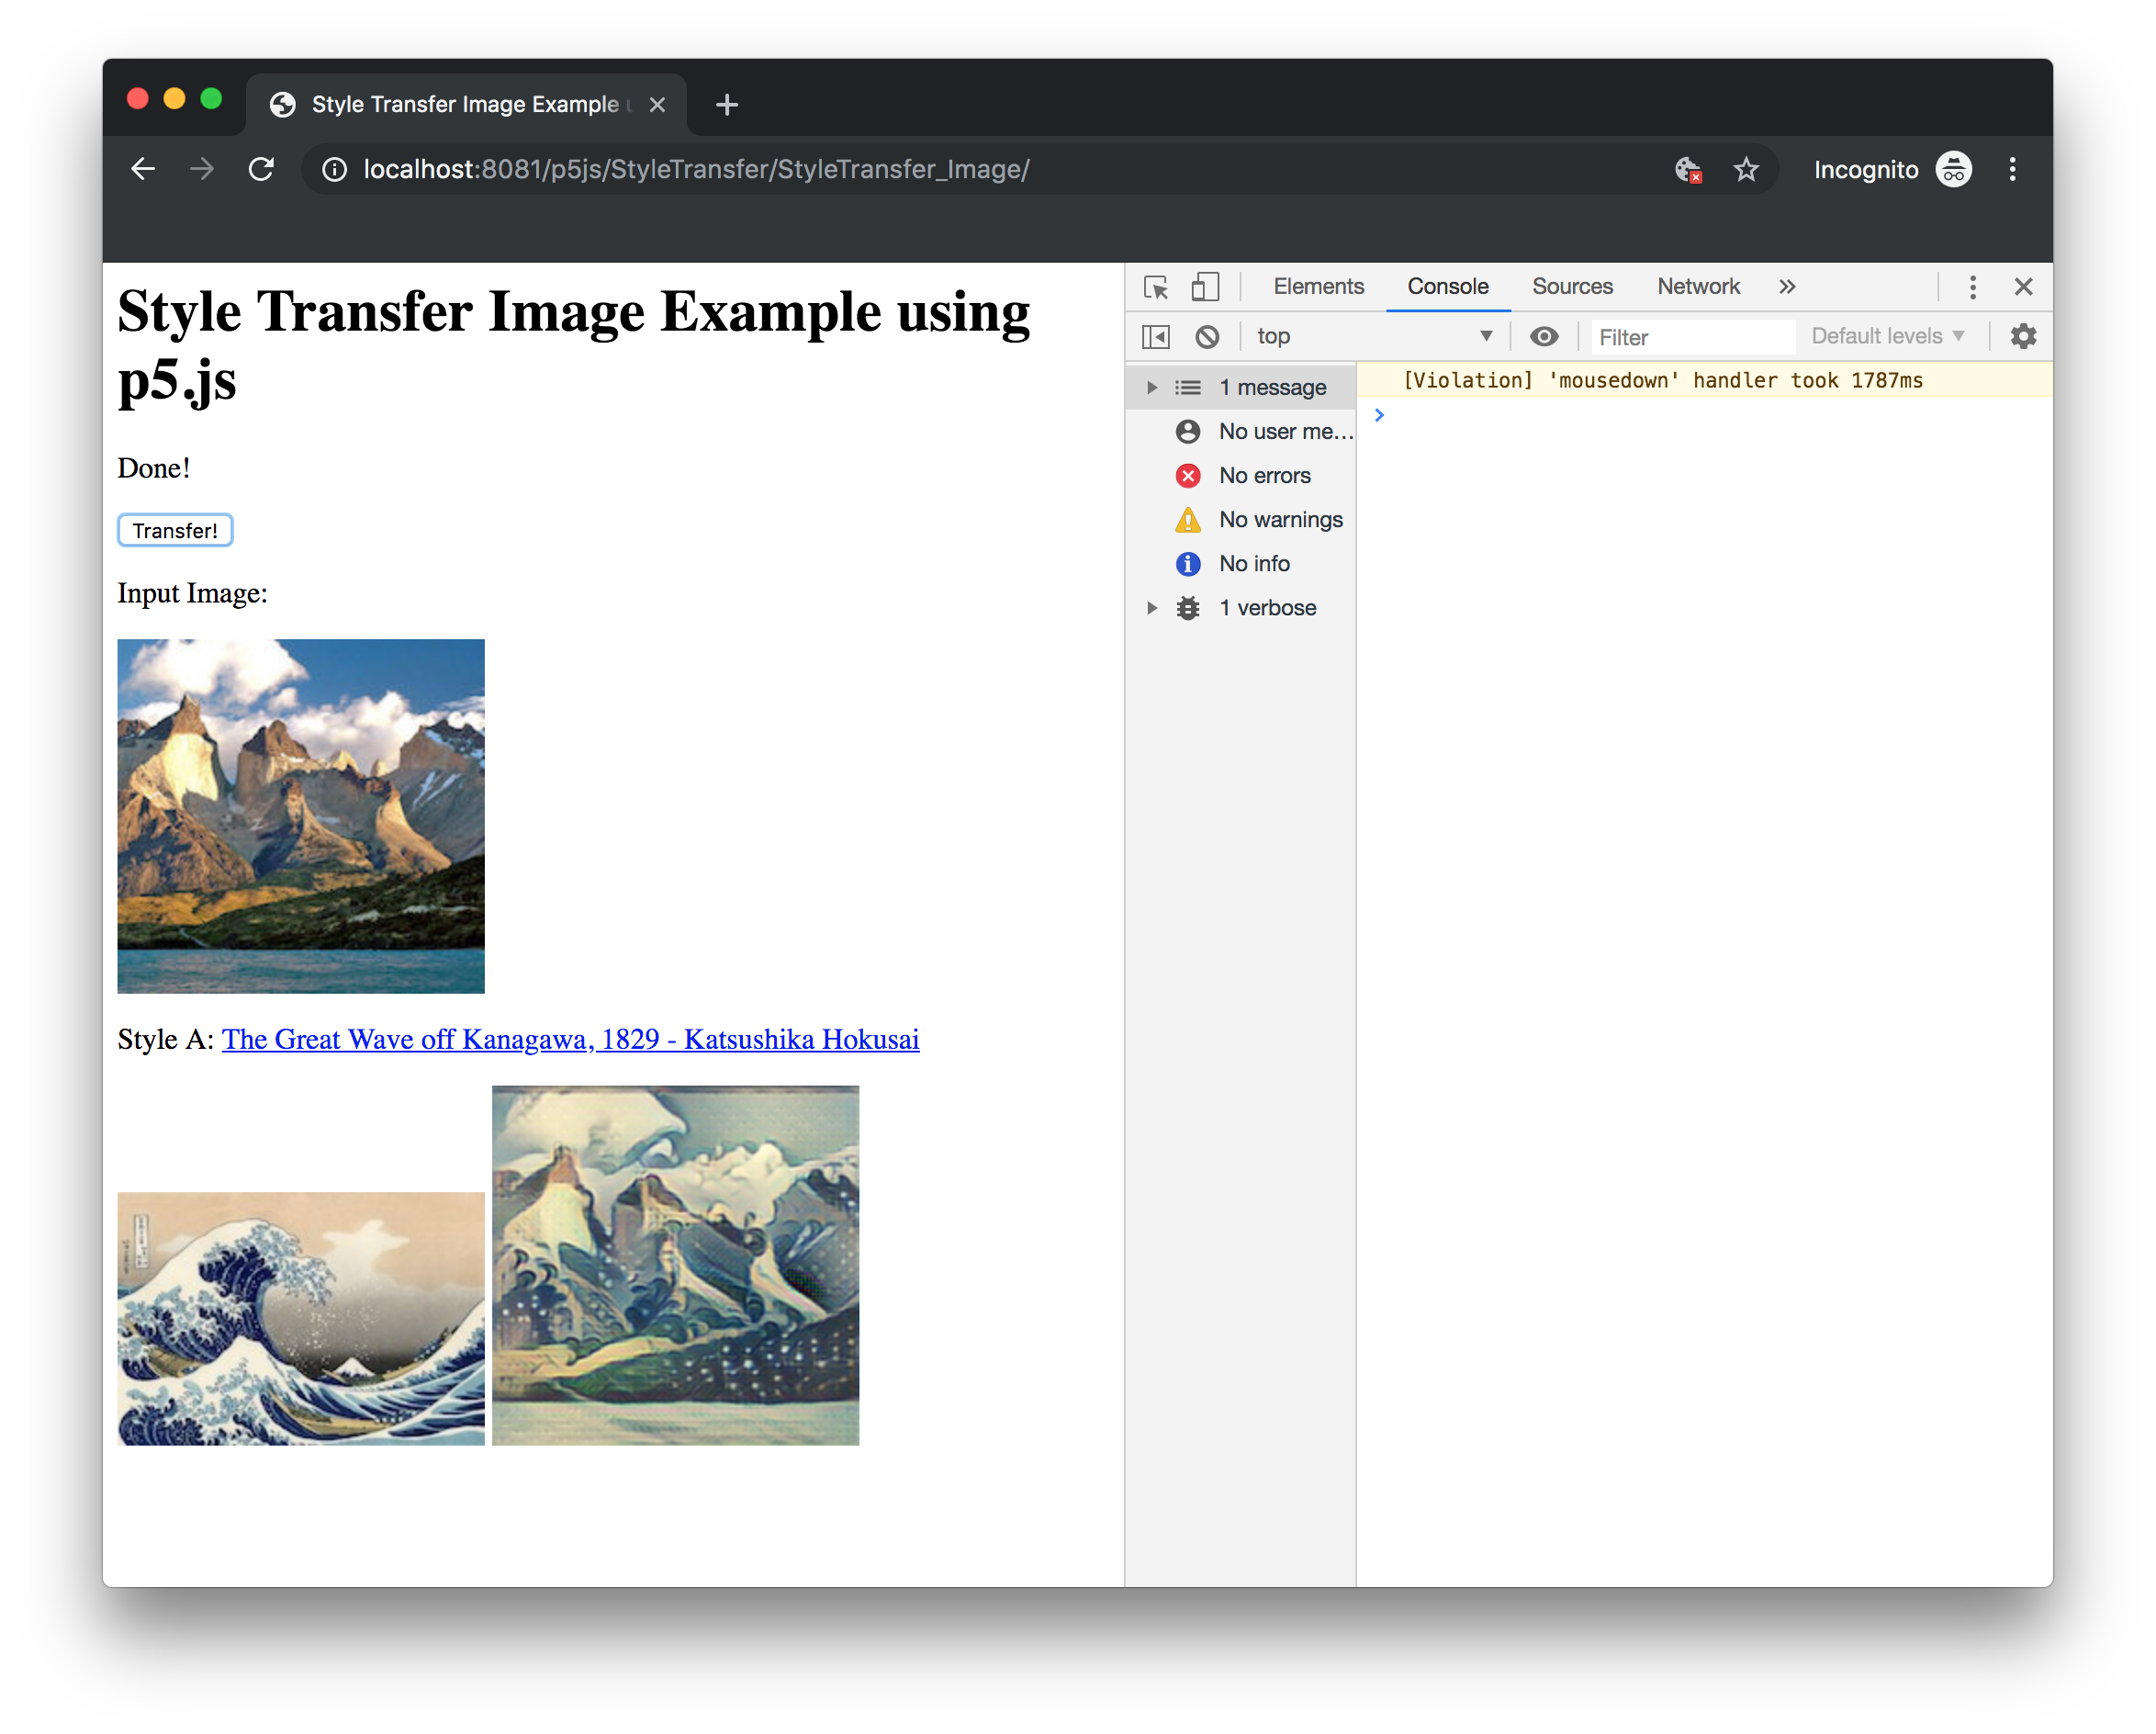Bookmark the page via the star icon

point(1746,169)
